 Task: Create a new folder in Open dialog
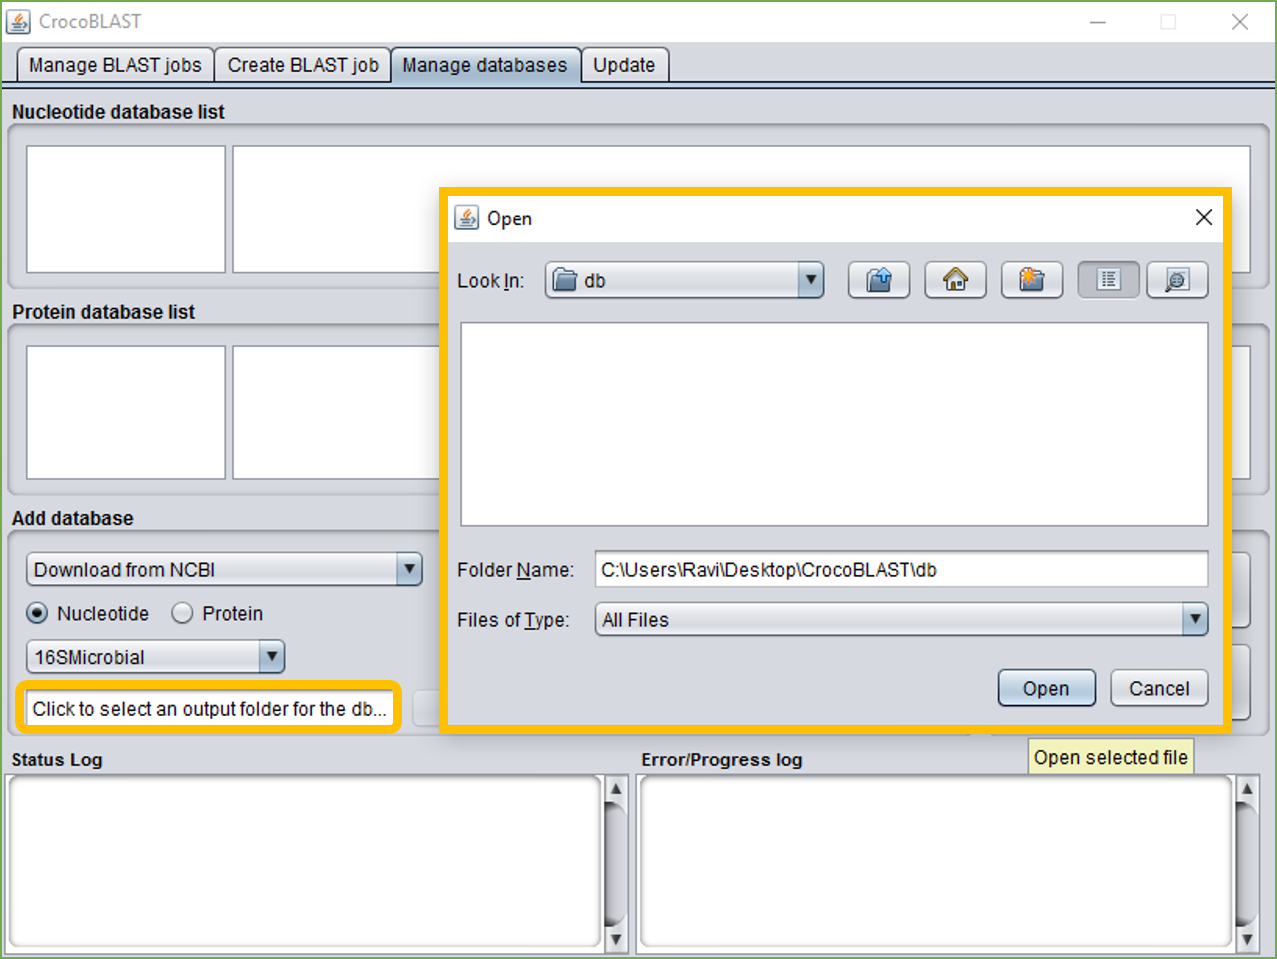[x=1031, y=280]
